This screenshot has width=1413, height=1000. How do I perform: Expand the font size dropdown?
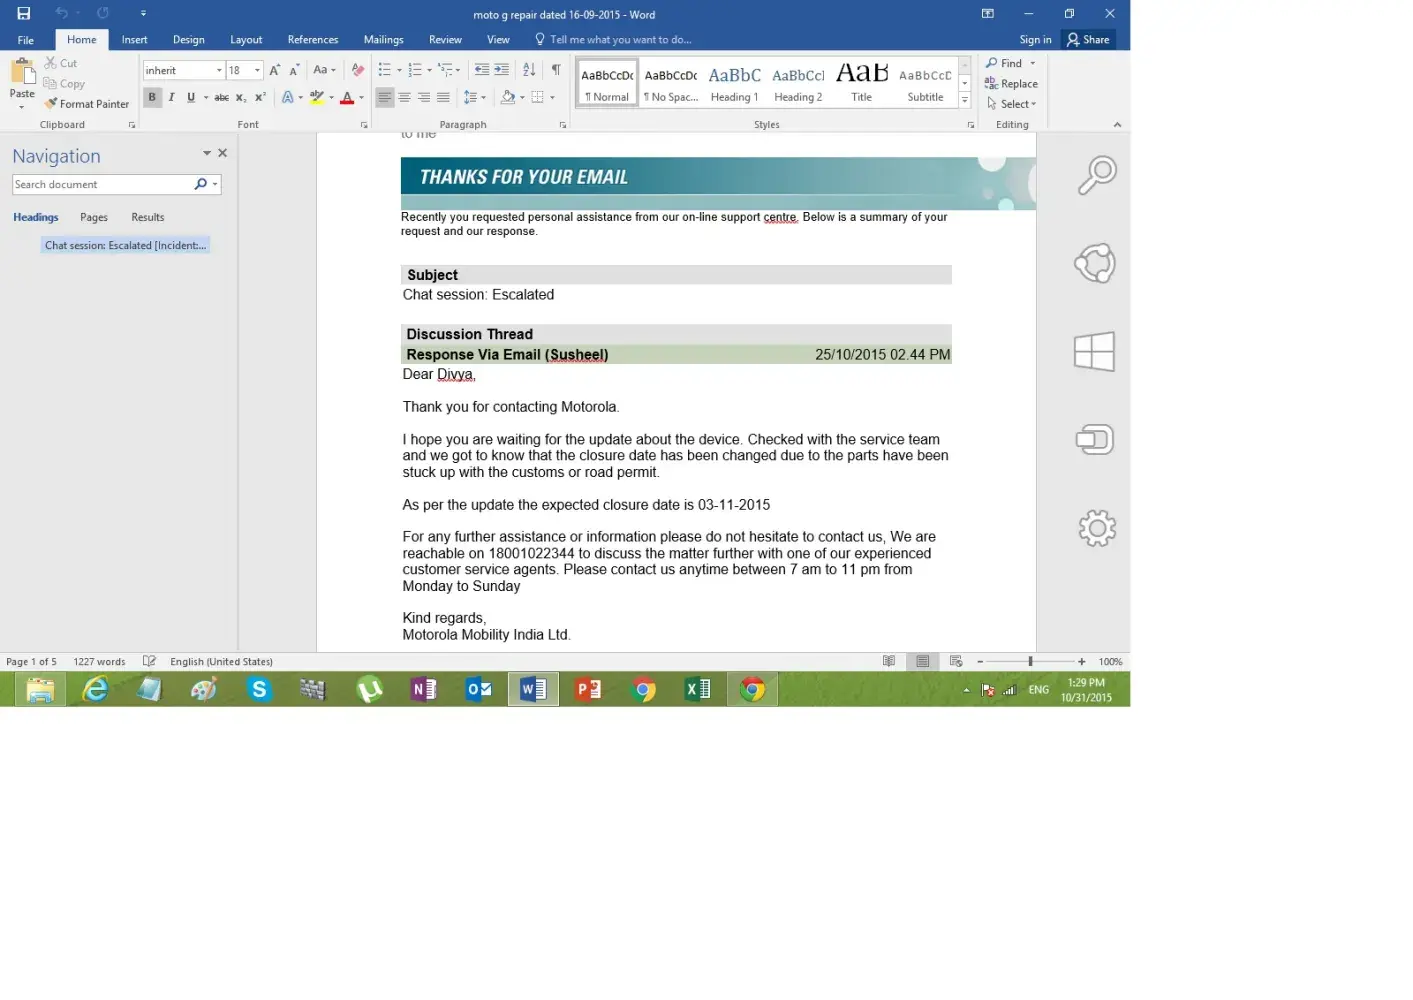[x=257, y=71]
